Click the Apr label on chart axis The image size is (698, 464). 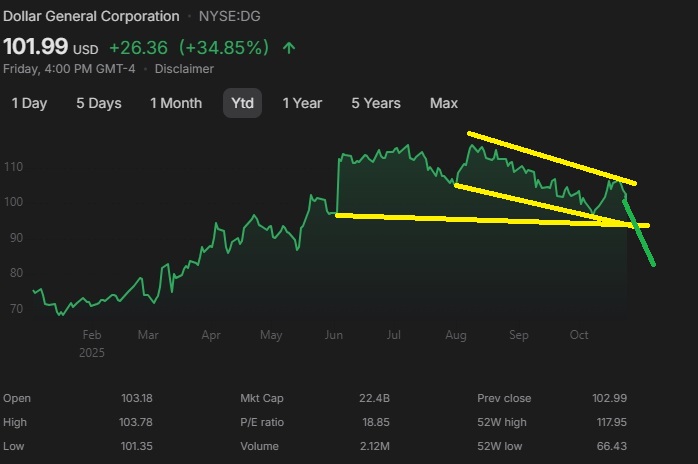point(211,335)
